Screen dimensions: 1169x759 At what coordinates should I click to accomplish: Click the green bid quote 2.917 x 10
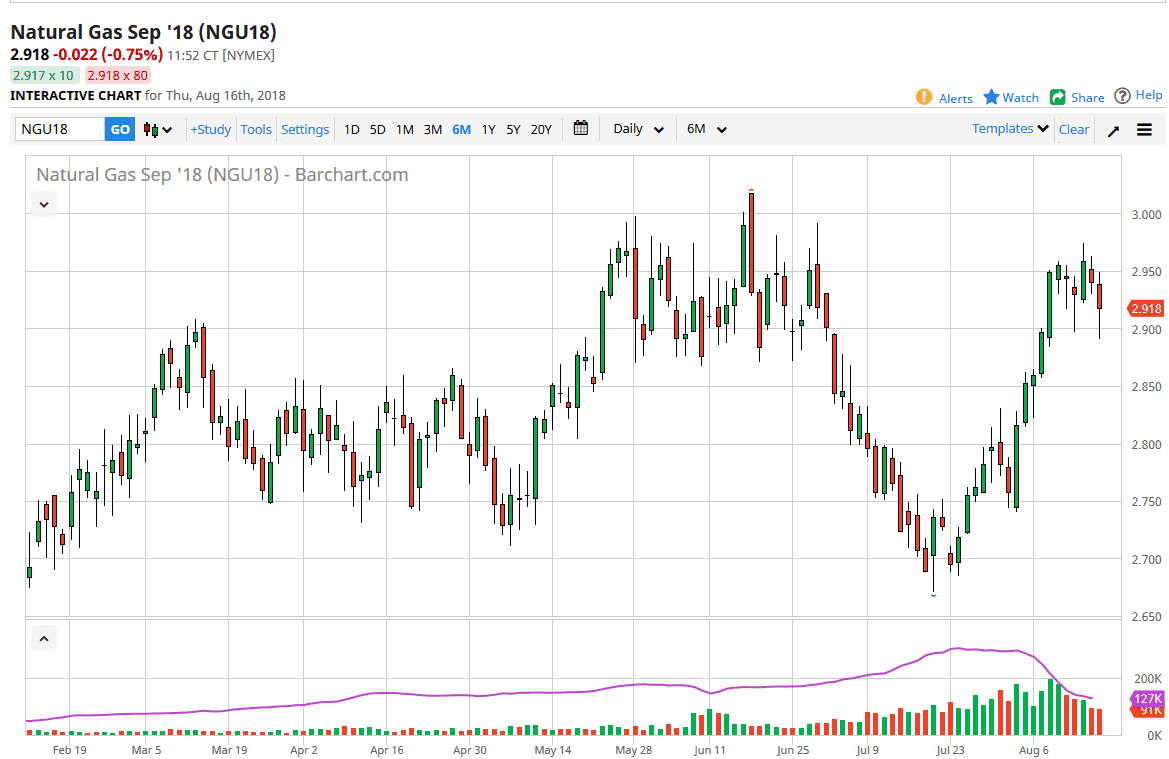pyautogui.click(x=44, y=75)
